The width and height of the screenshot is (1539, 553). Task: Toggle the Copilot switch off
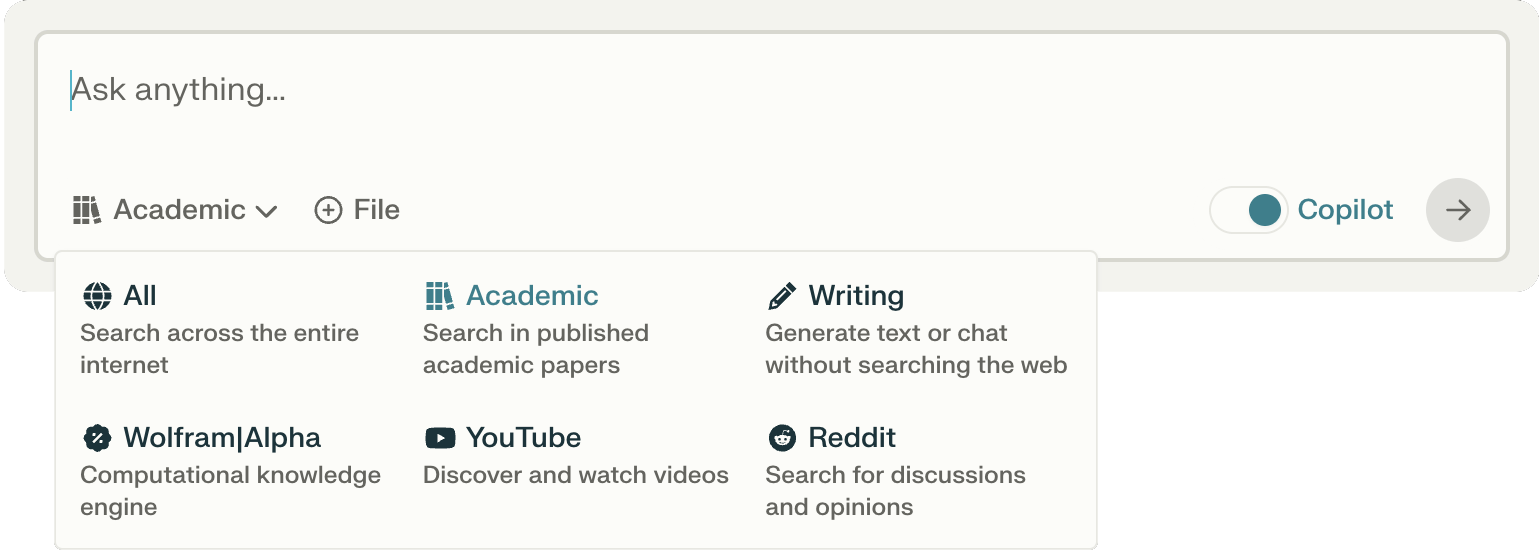click(1249, 210)
